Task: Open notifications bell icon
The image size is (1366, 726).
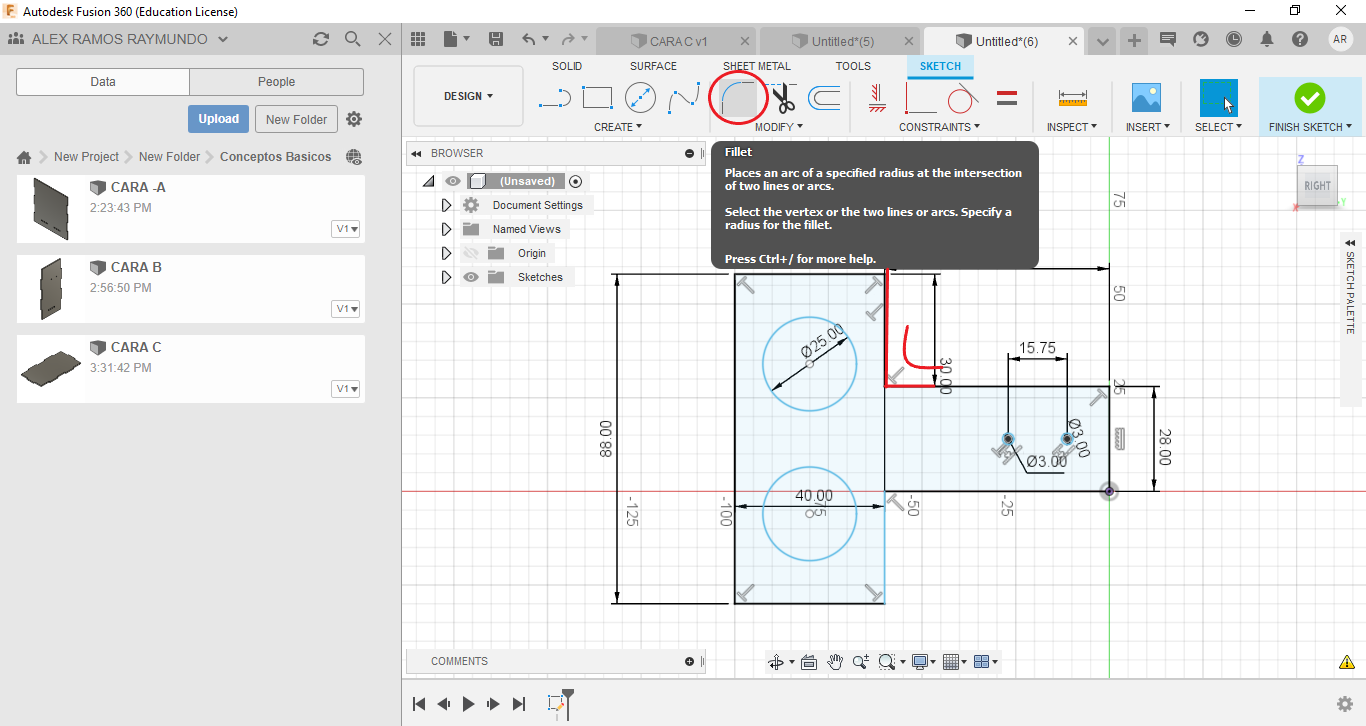Action: (x=1267, y=39)
